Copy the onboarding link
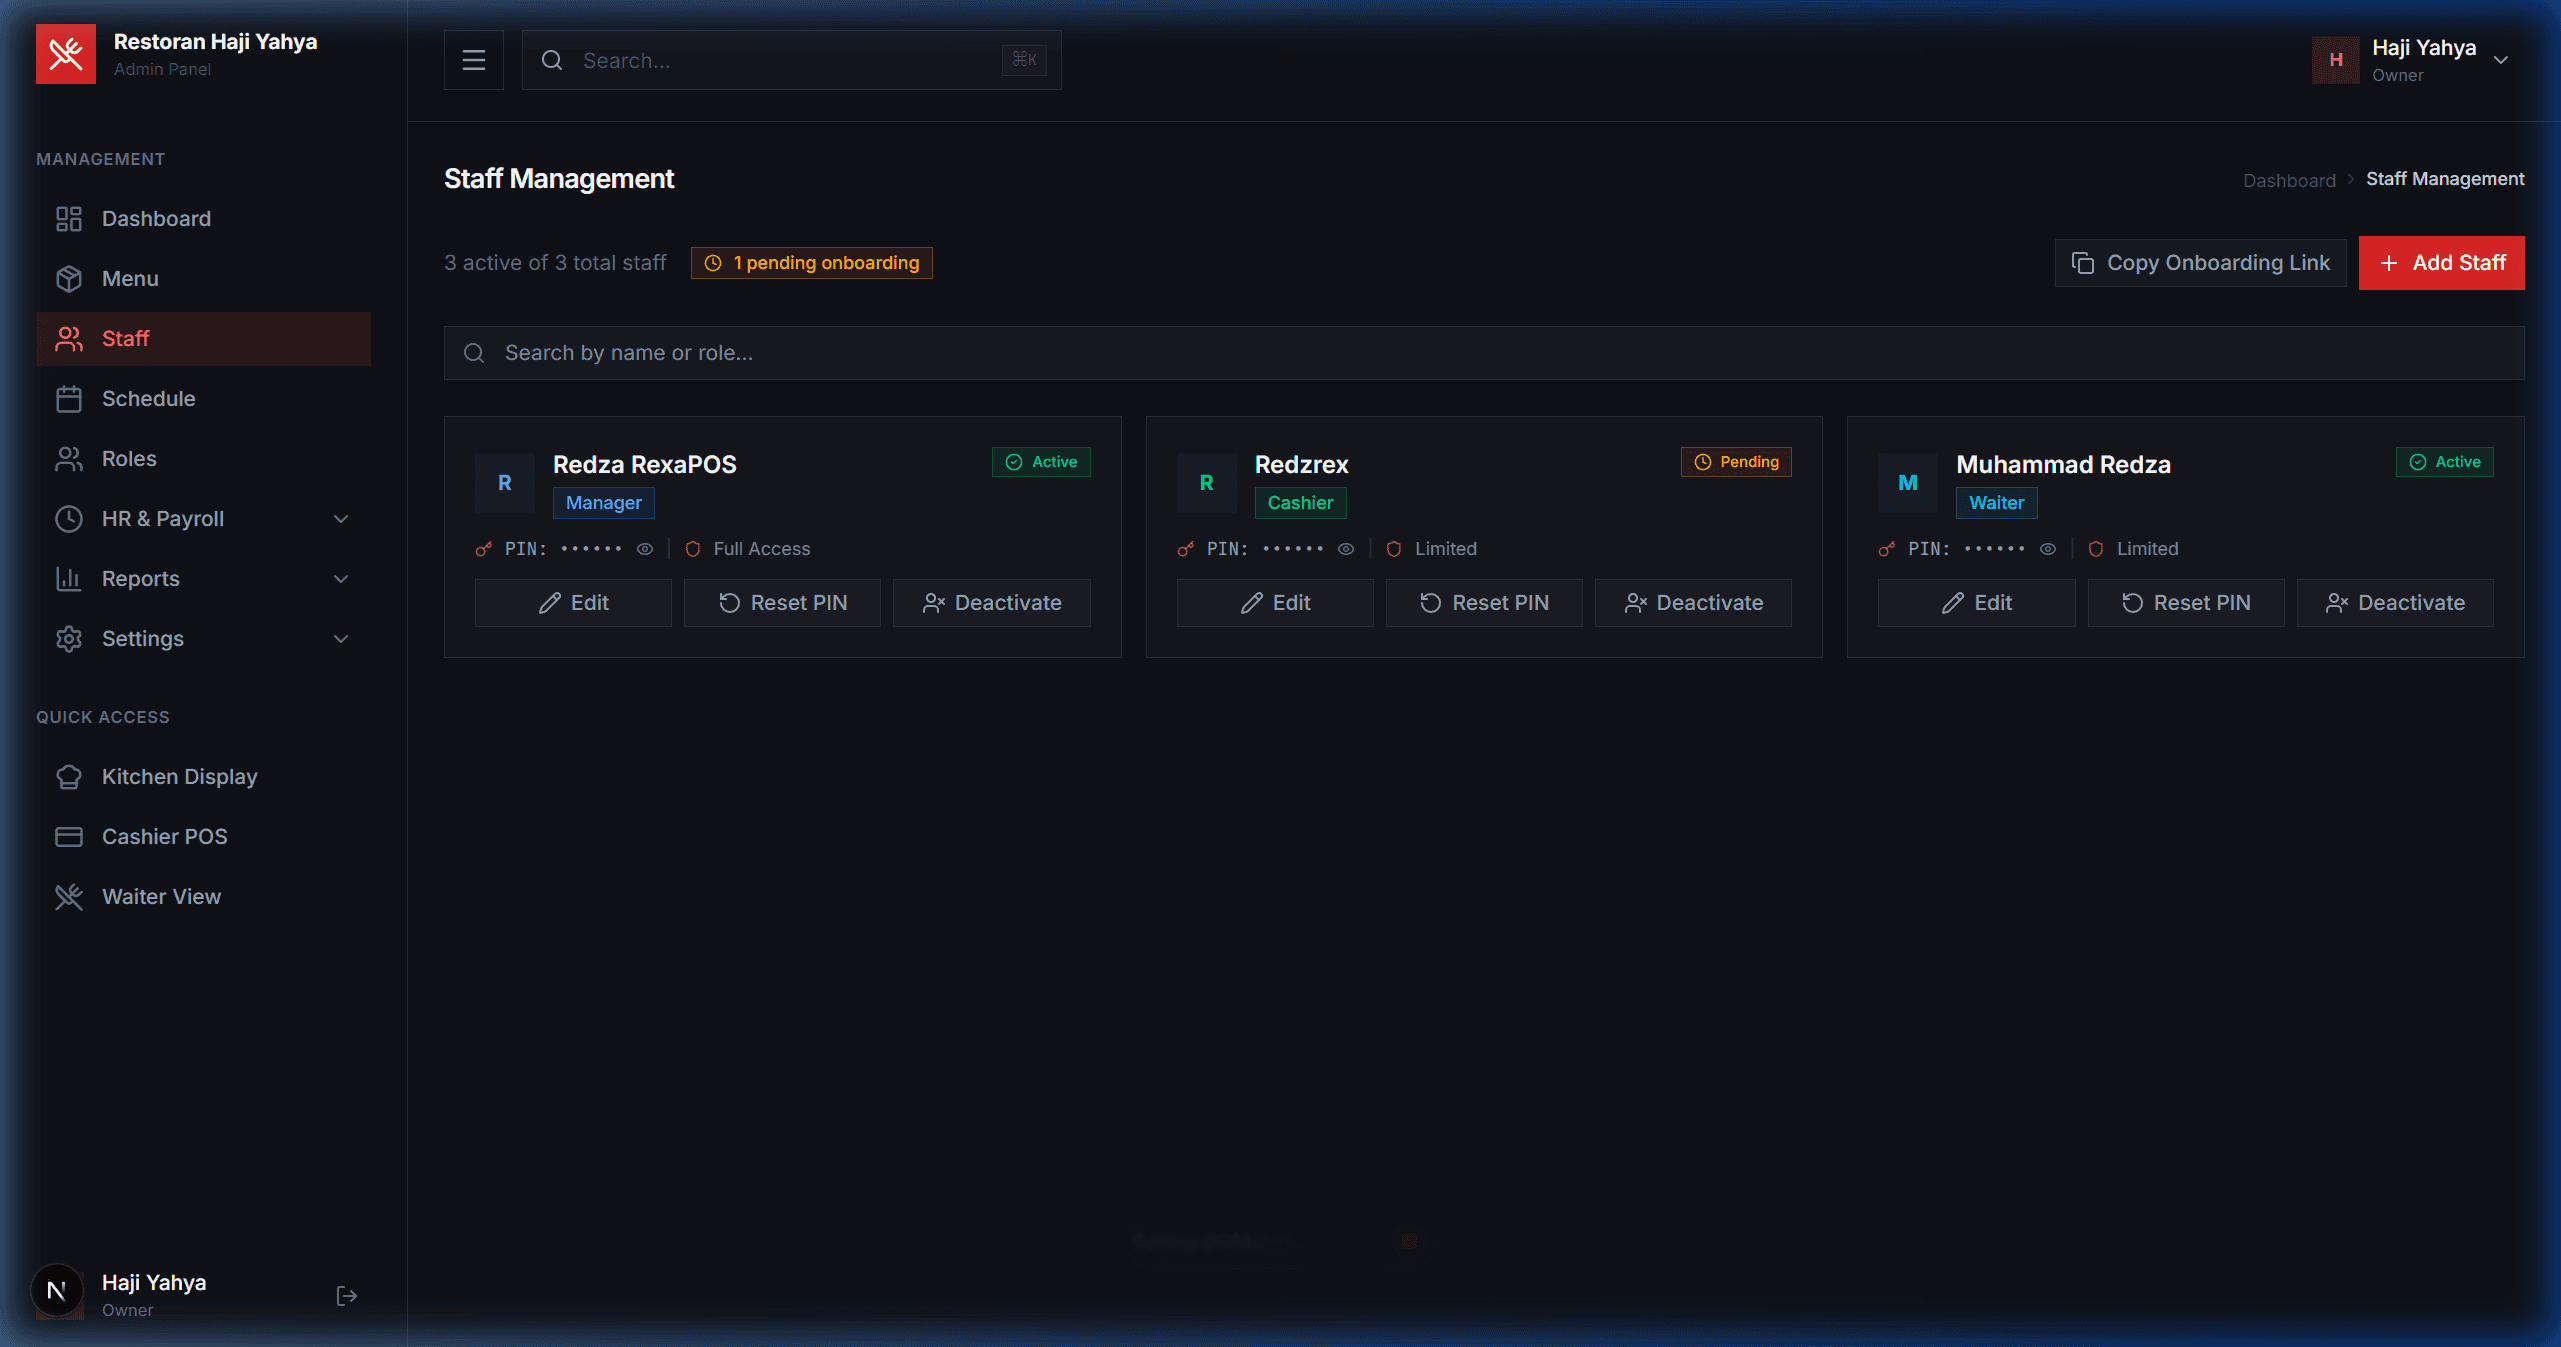The height and width of the screenshot is (1347, 2561). [x=2200, y=262]
